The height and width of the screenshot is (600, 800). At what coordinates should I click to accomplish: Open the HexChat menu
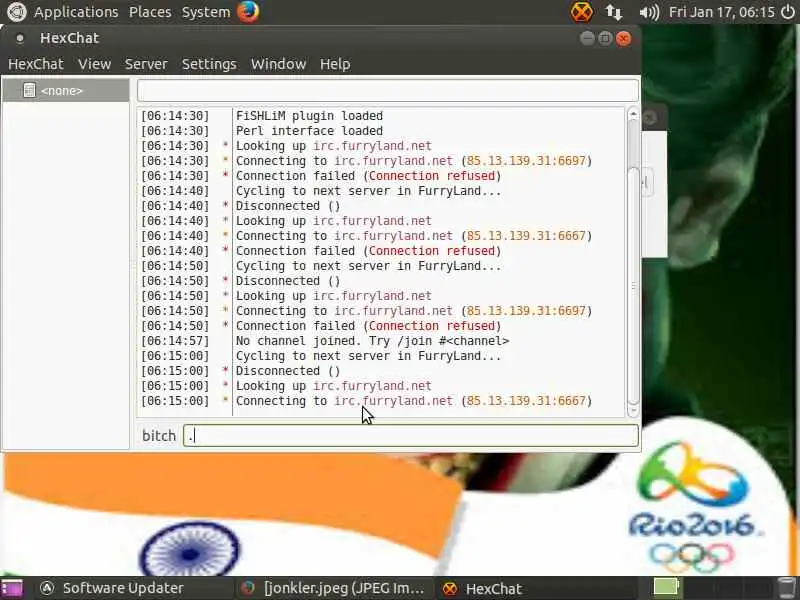point(36,64)
